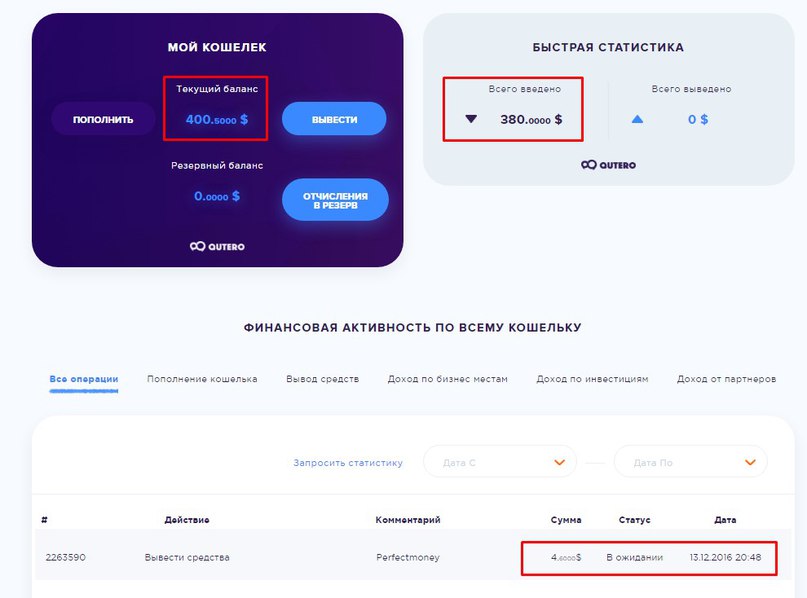Click Отчисления в резерв button
807x598 pixels.
335,200
